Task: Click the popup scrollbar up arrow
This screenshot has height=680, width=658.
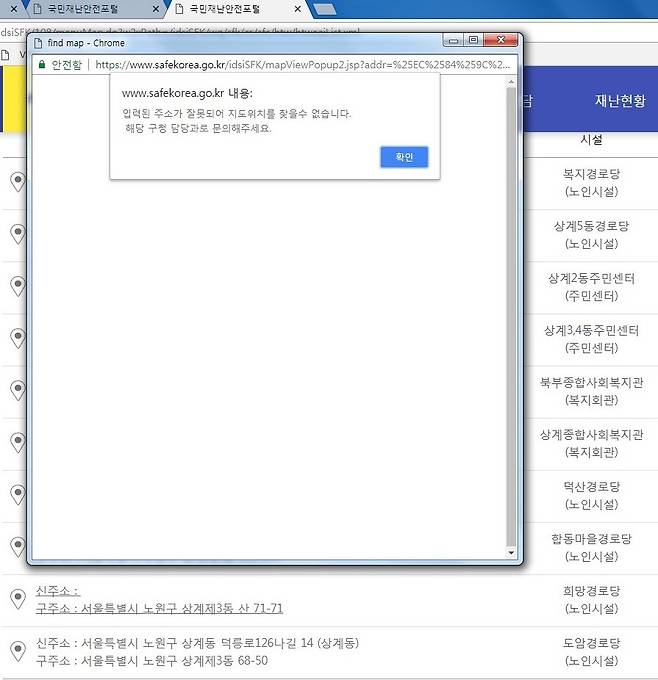Action: pyautogui.click(x=512, y=81)
